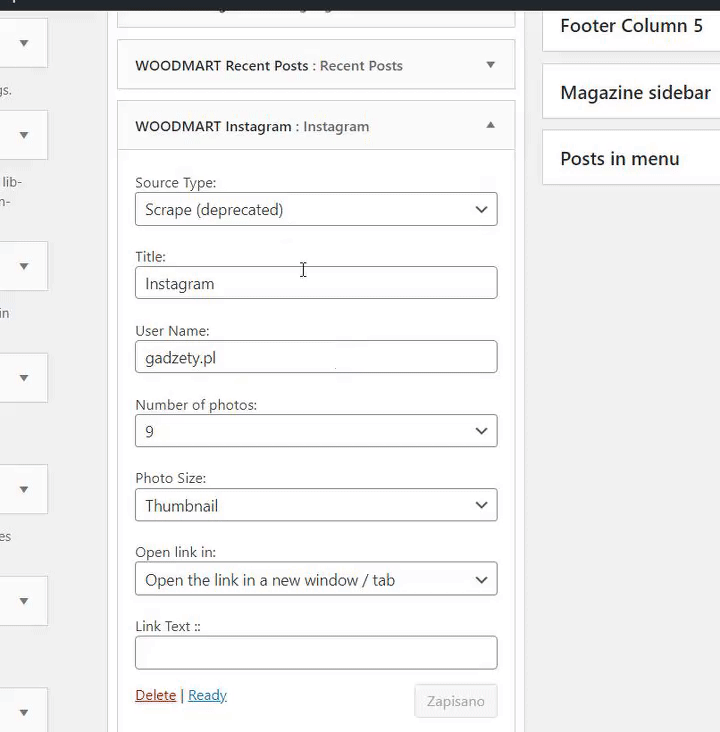The height and width of the screenshot is (732, 720).
Task: Expand the WOODMART Recent Posts widget arrow
Action: (490, 65)
